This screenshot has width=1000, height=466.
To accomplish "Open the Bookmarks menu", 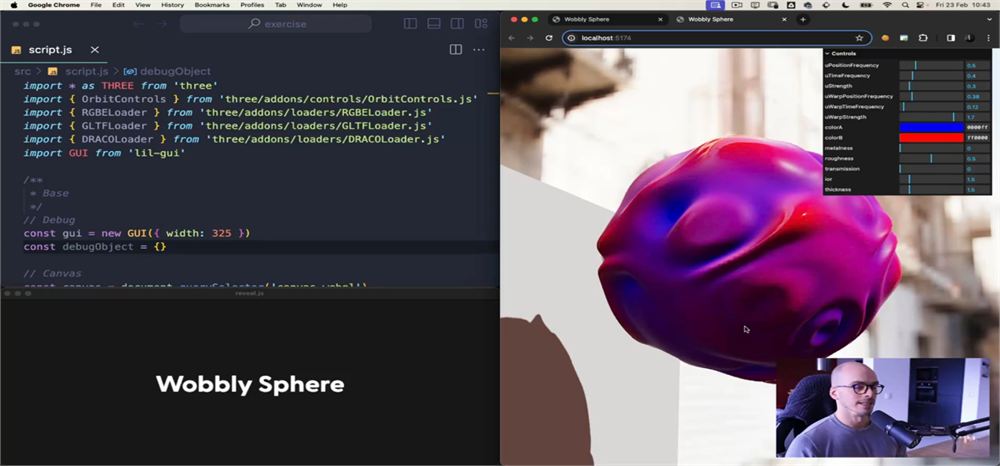I will pos(212,4).
